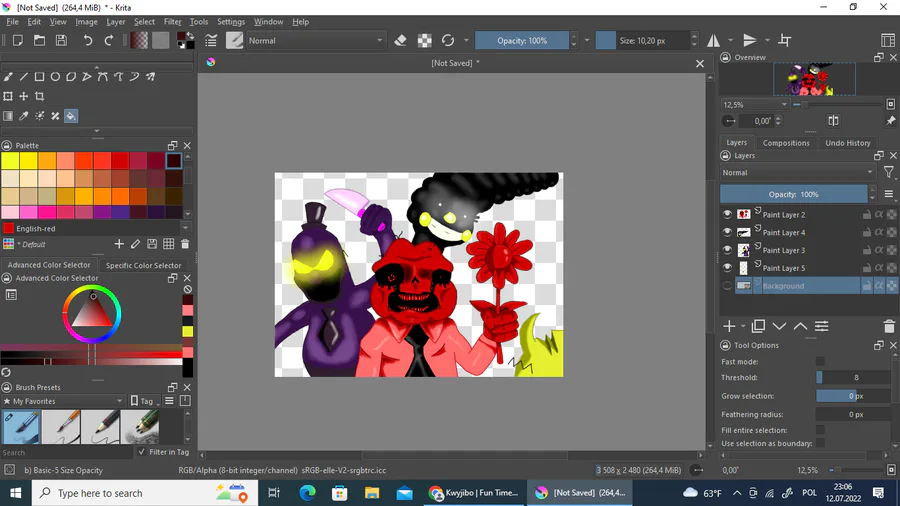The width and height of the screenshot is (900, 506).
Task: Show the Background layer
Action: tap(727, 286)
